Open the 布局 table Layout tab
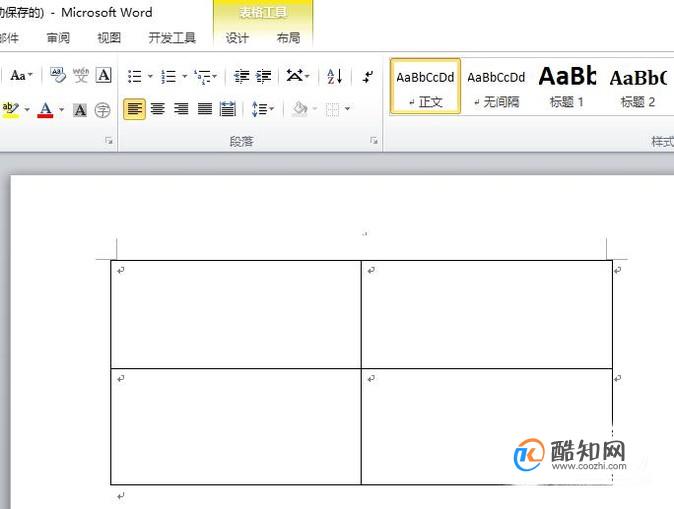 coord(288,38)
